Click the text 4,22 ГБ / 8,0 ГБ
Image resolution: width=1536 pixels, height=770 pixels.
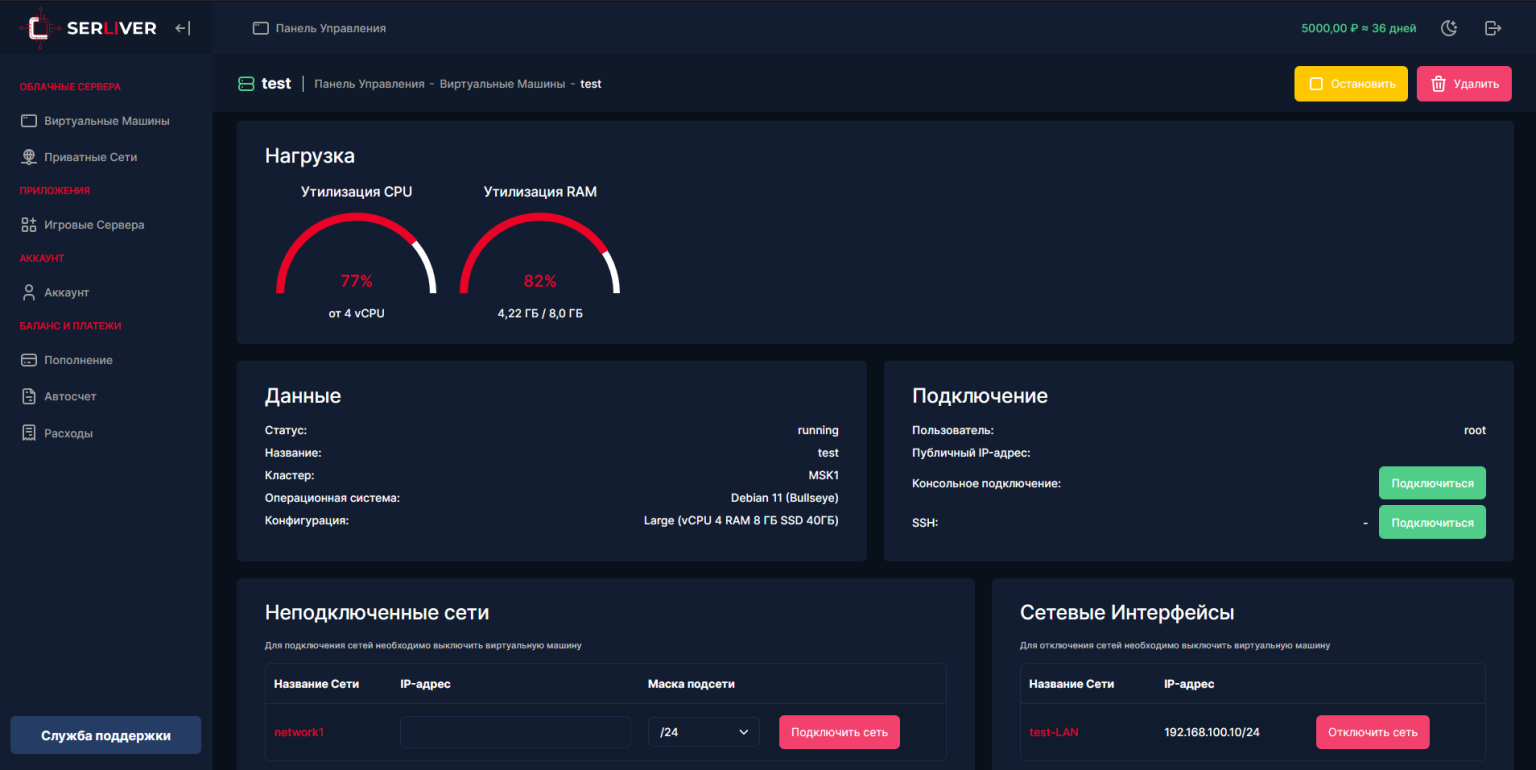pos(540,313)
